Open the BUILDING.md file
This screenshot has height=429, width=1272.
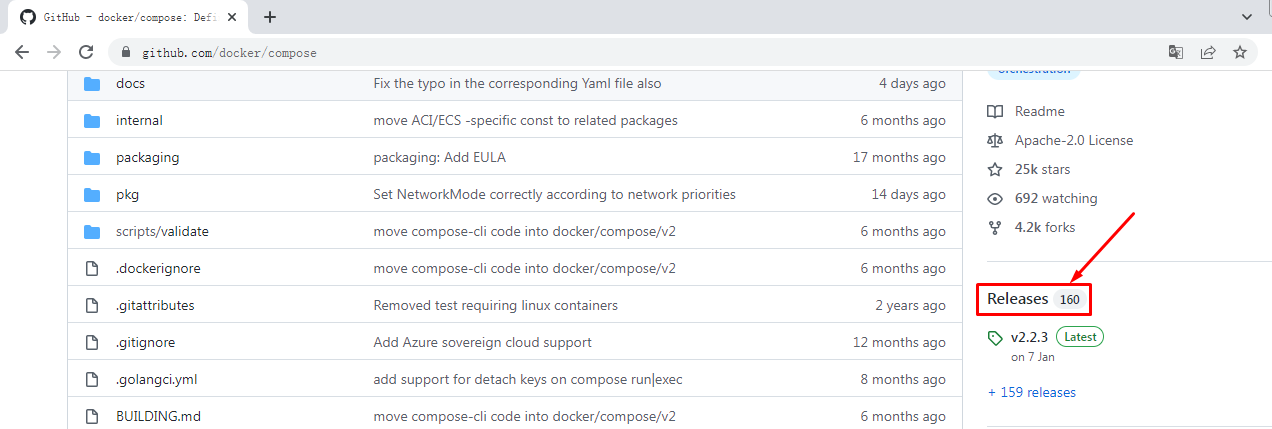[x=158, y=417]
